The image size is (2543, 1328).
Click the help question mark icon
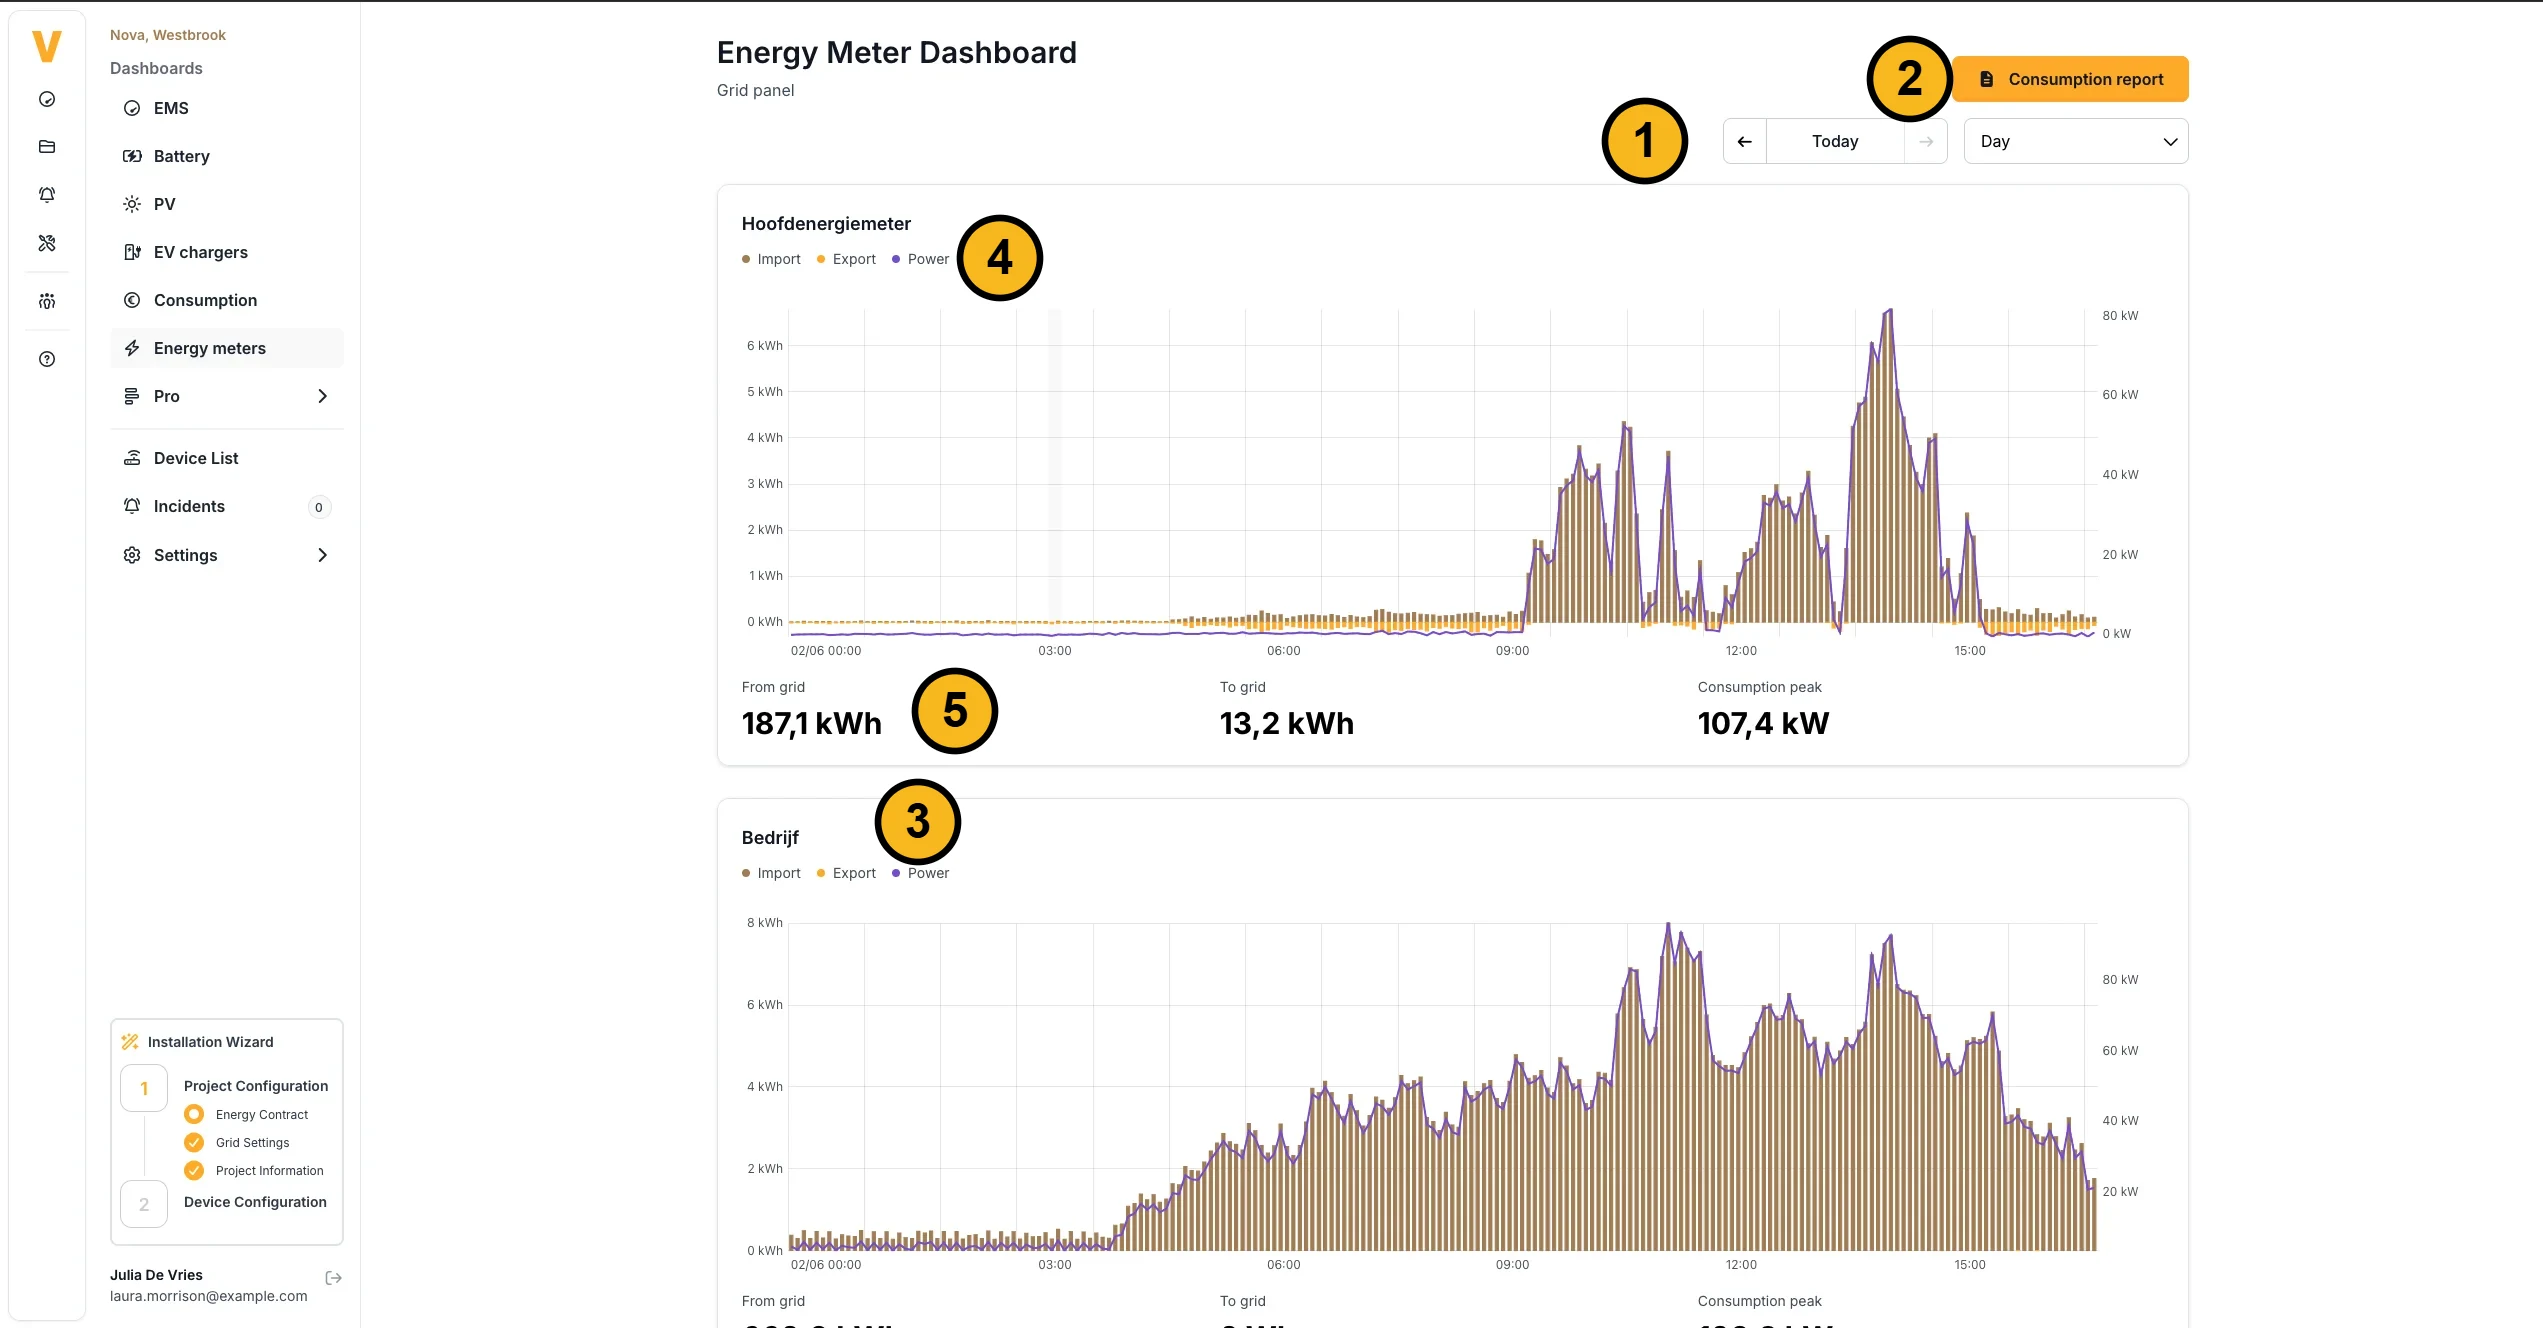[47, 359]
